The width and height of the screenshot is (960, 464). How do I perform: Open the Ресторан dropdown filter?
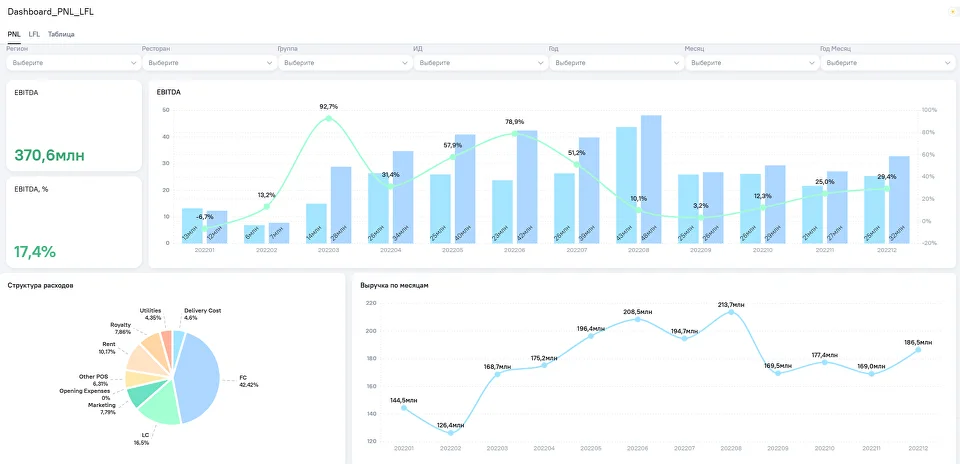coord(209,62)
